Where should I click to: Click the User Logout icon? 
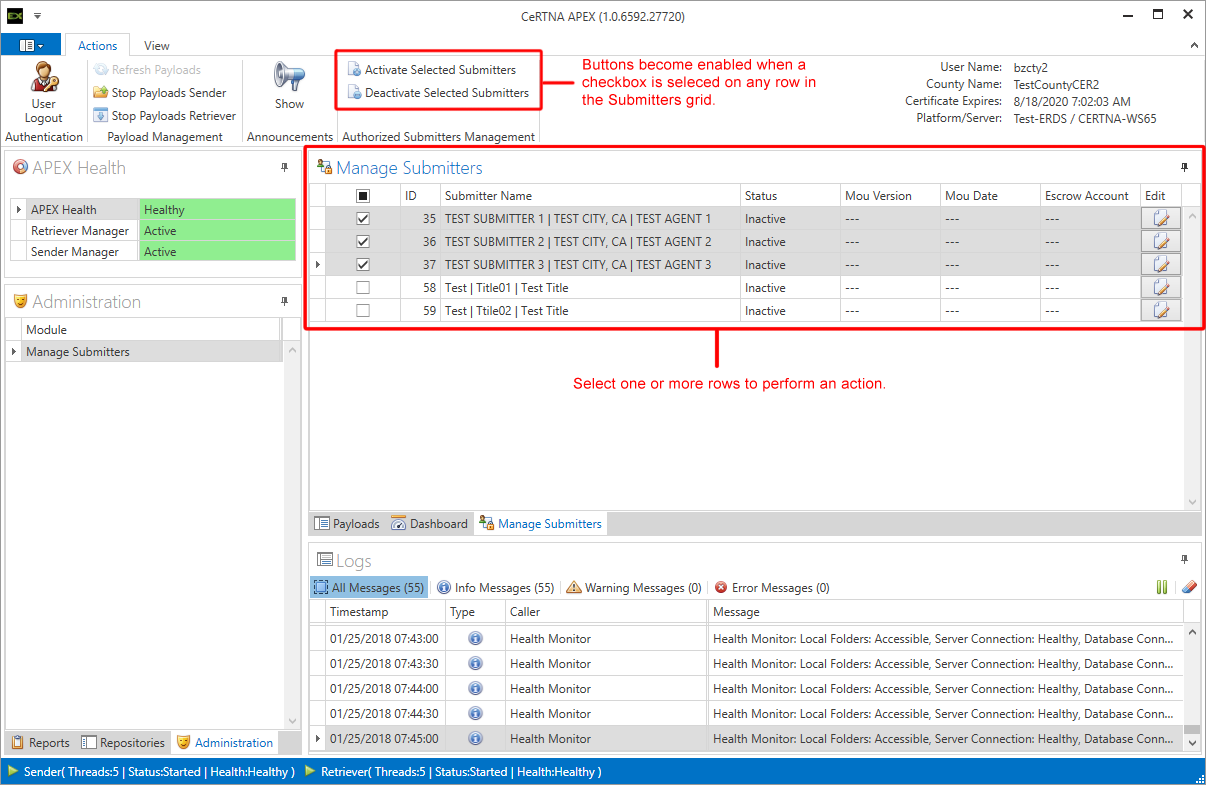[x=43, y=78]
